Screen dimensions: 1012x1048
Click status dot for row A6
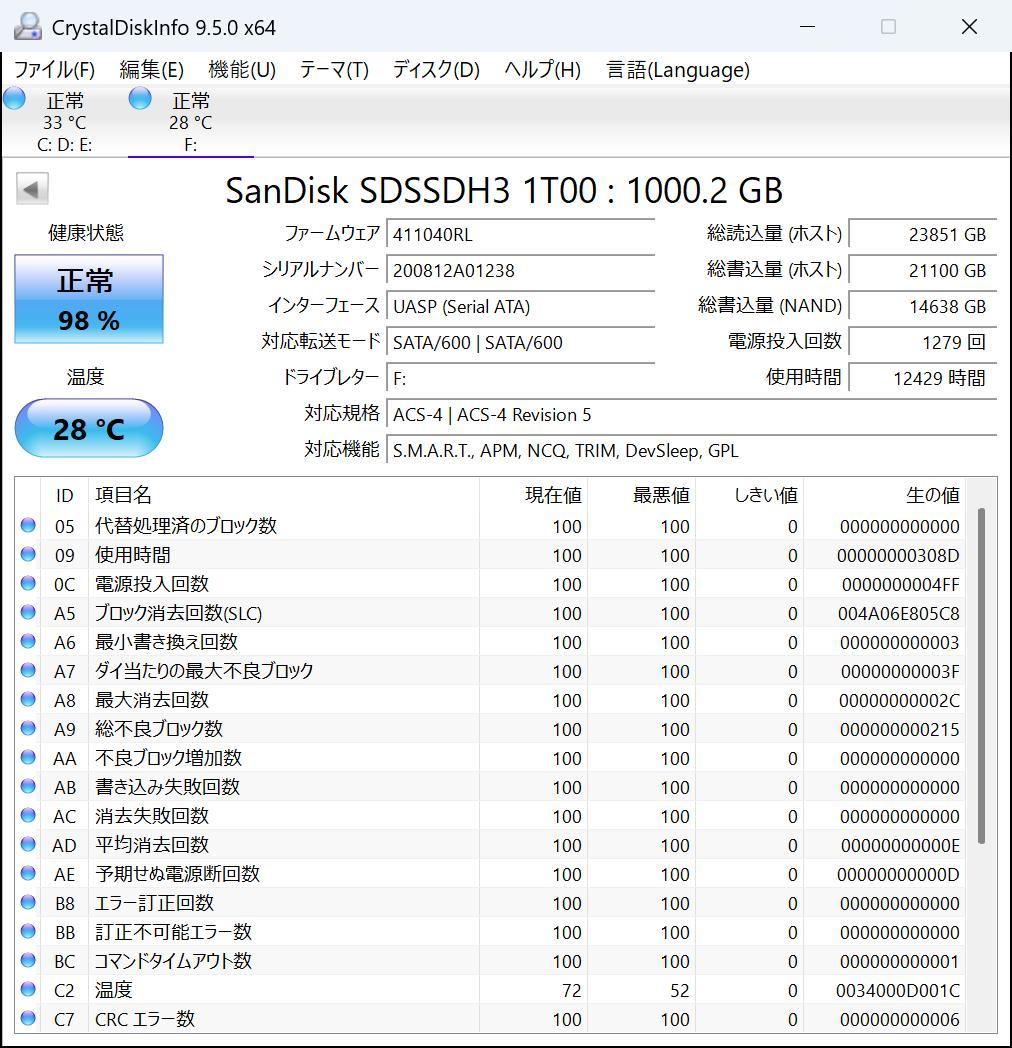[x=28, y=642]
